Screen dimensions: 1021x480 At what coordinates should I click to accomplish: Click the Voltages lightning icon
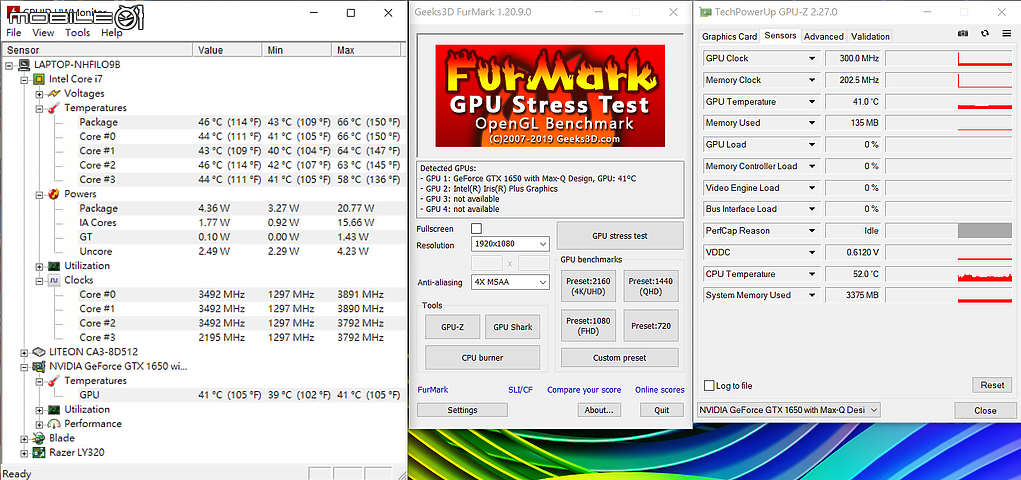tap(54, 94)
